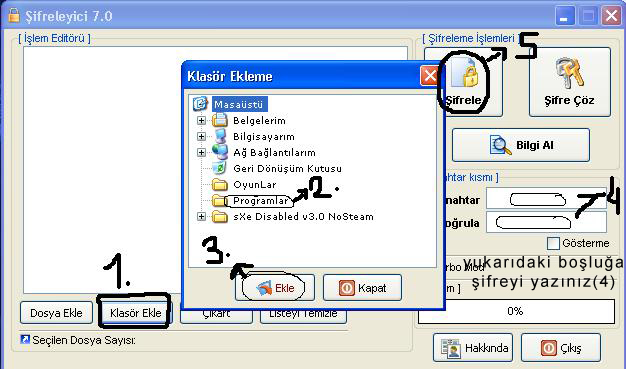Click the 0% progress bar
Screen dimensions: 626x369
(516, 311)
